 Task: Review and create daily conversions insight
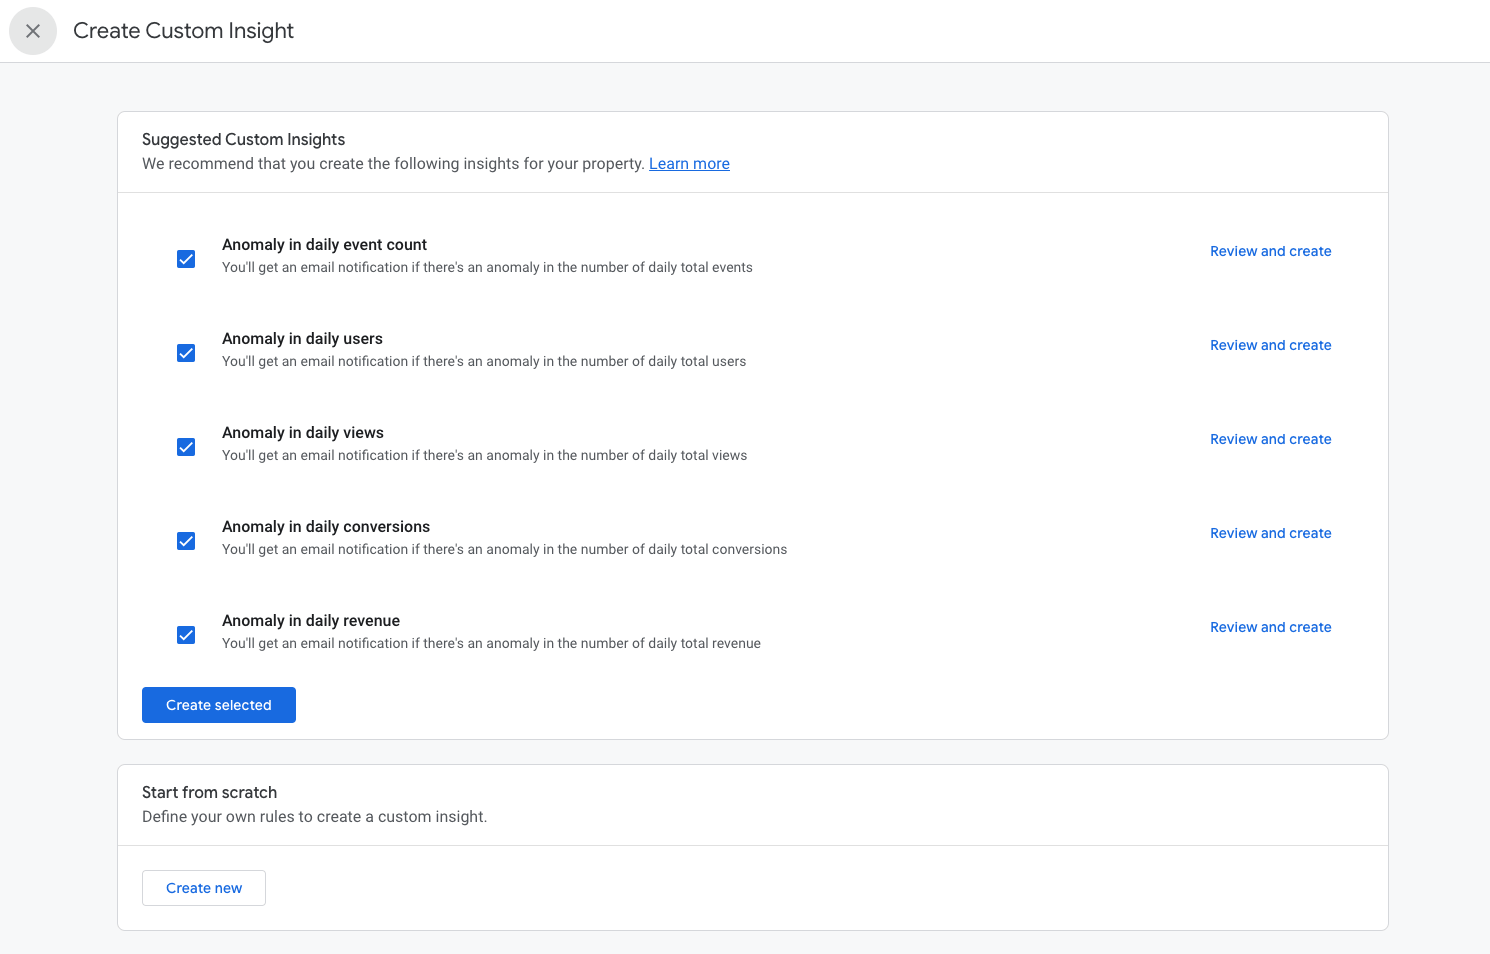pos(1270,533)
